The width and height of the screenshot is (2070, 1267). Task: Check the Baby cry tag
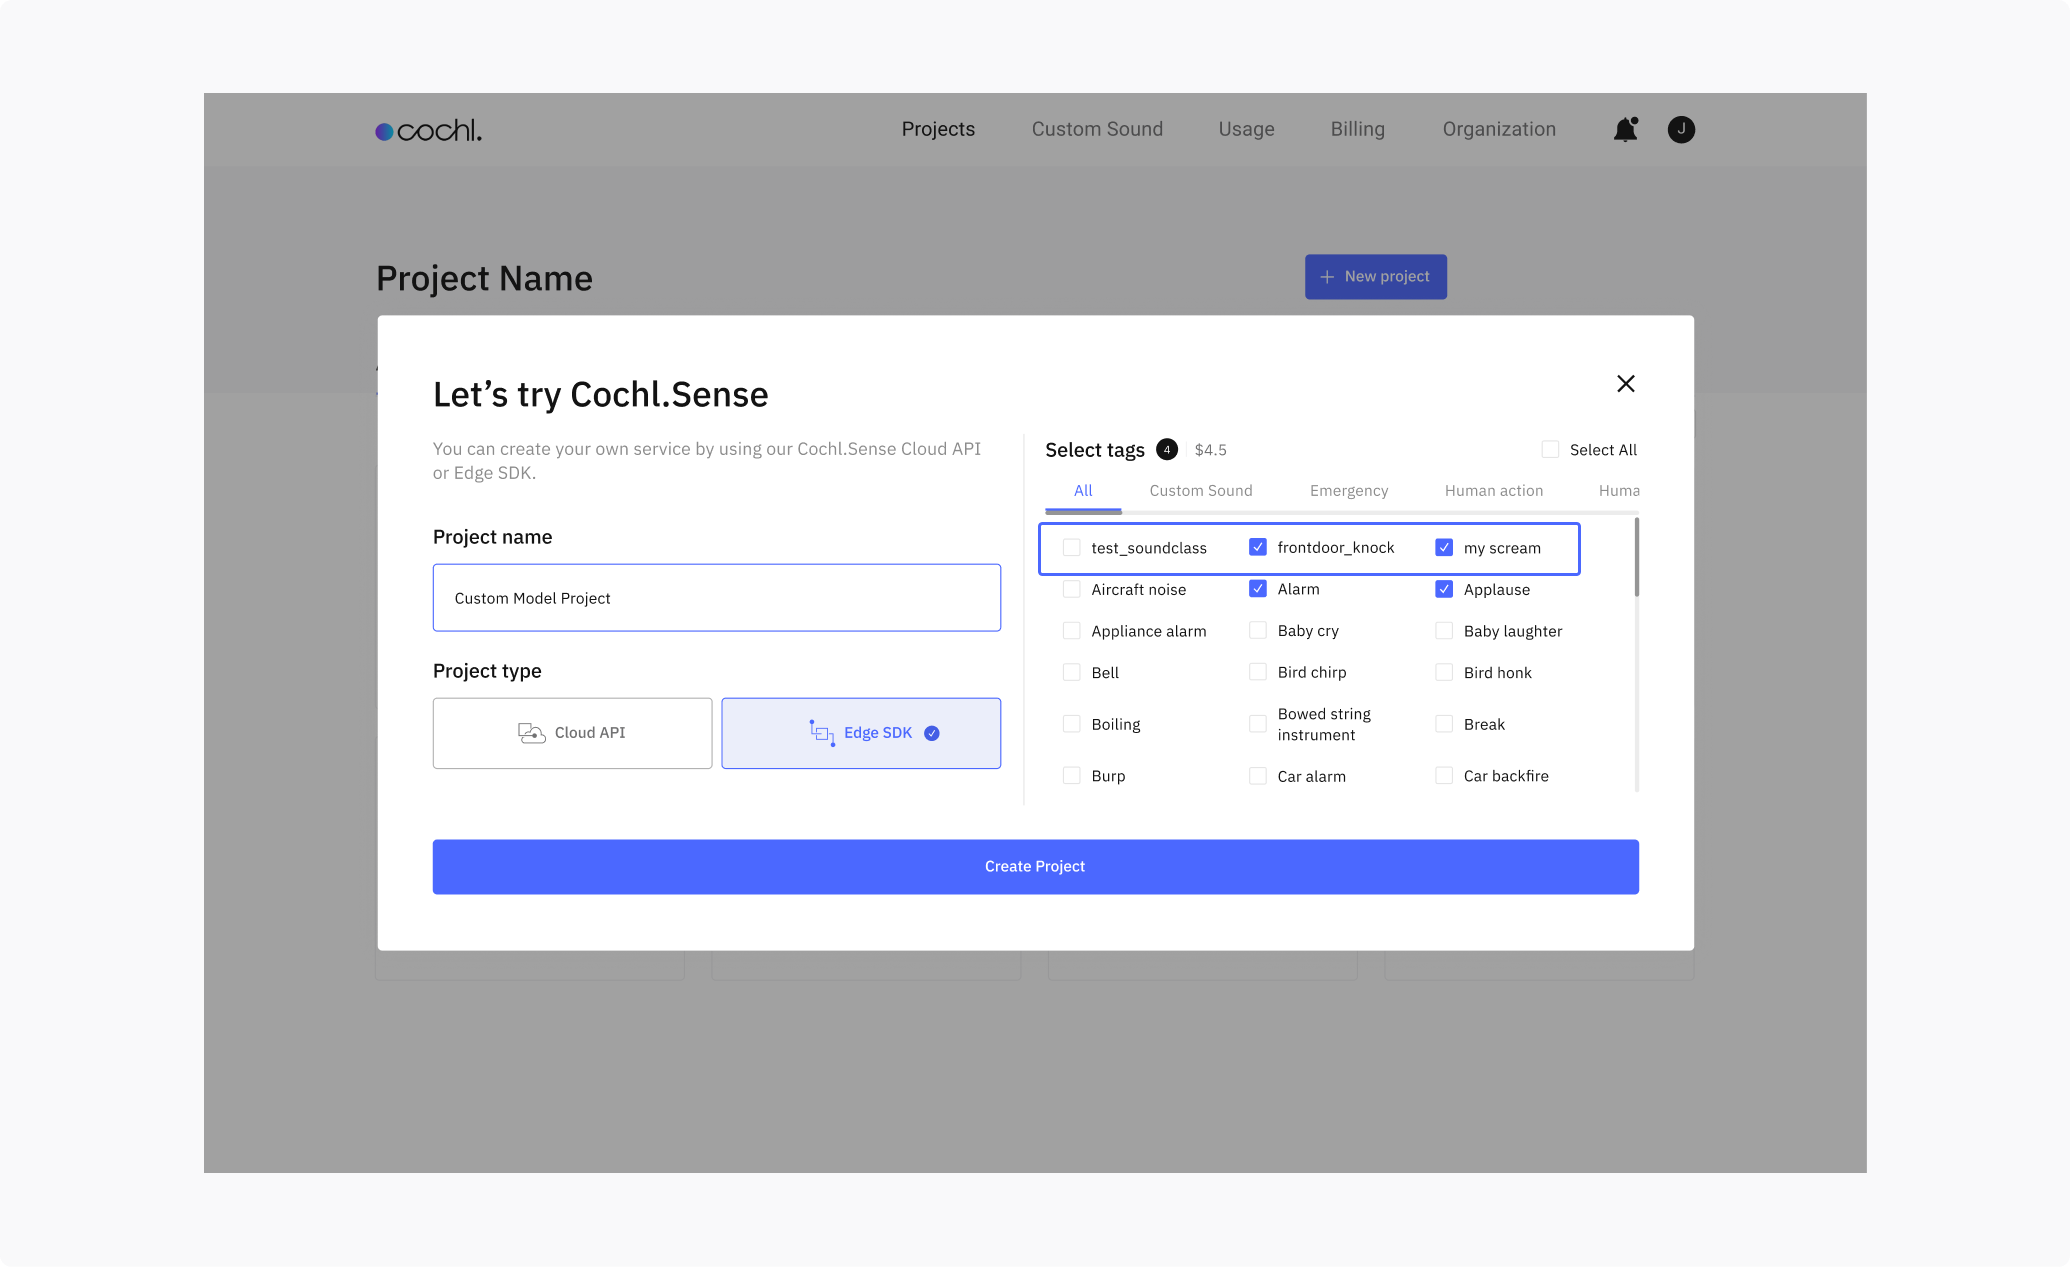[x=1258, y=630]
